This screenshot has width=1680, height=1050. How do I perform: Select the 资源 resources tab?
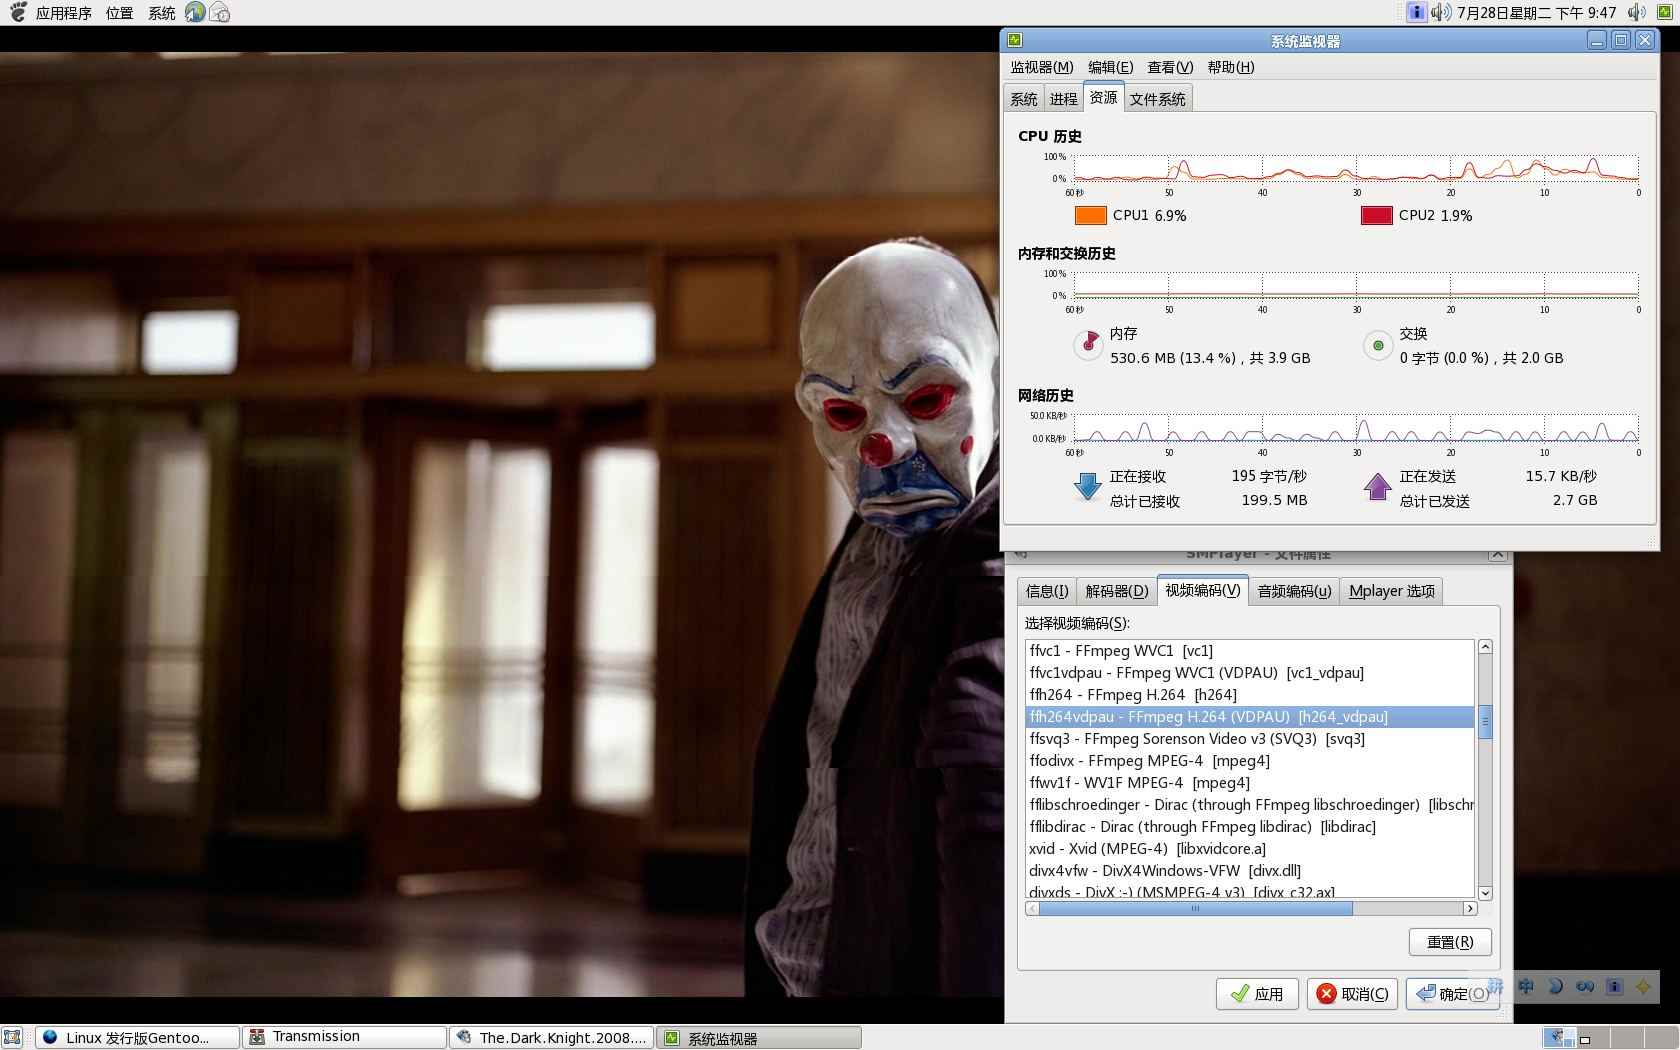(x=1103, y=97)
